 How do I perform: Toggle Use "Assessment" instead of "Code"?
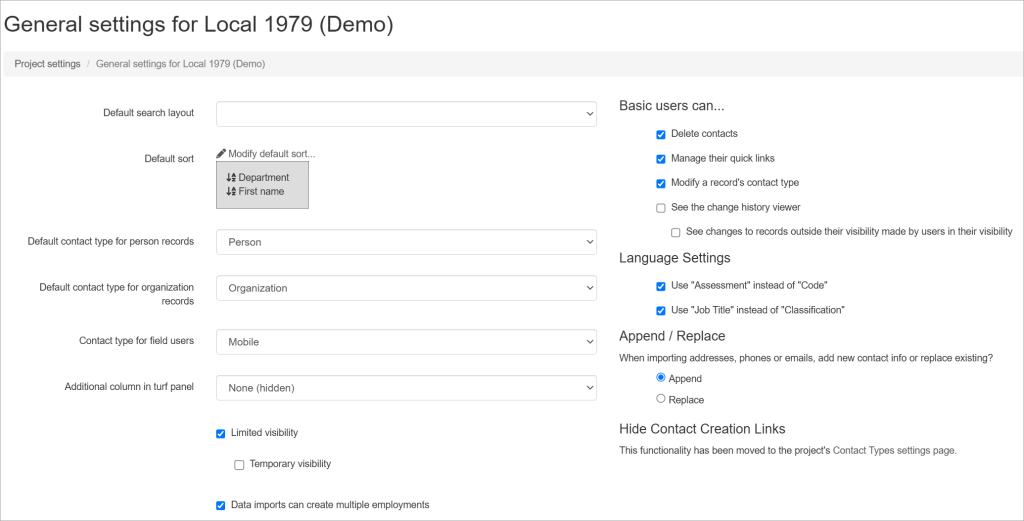tap(661, 286)
